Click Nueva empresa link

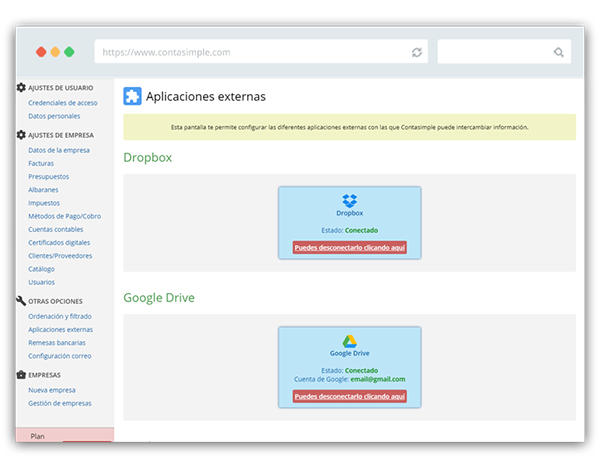[x=52, y=390]
